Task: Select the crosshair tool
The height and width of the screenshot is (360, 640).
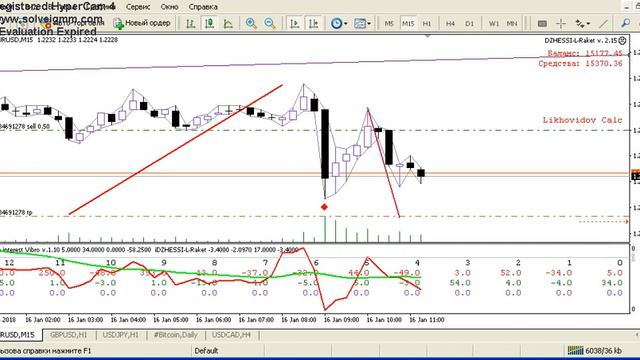Action: (561, 24)
